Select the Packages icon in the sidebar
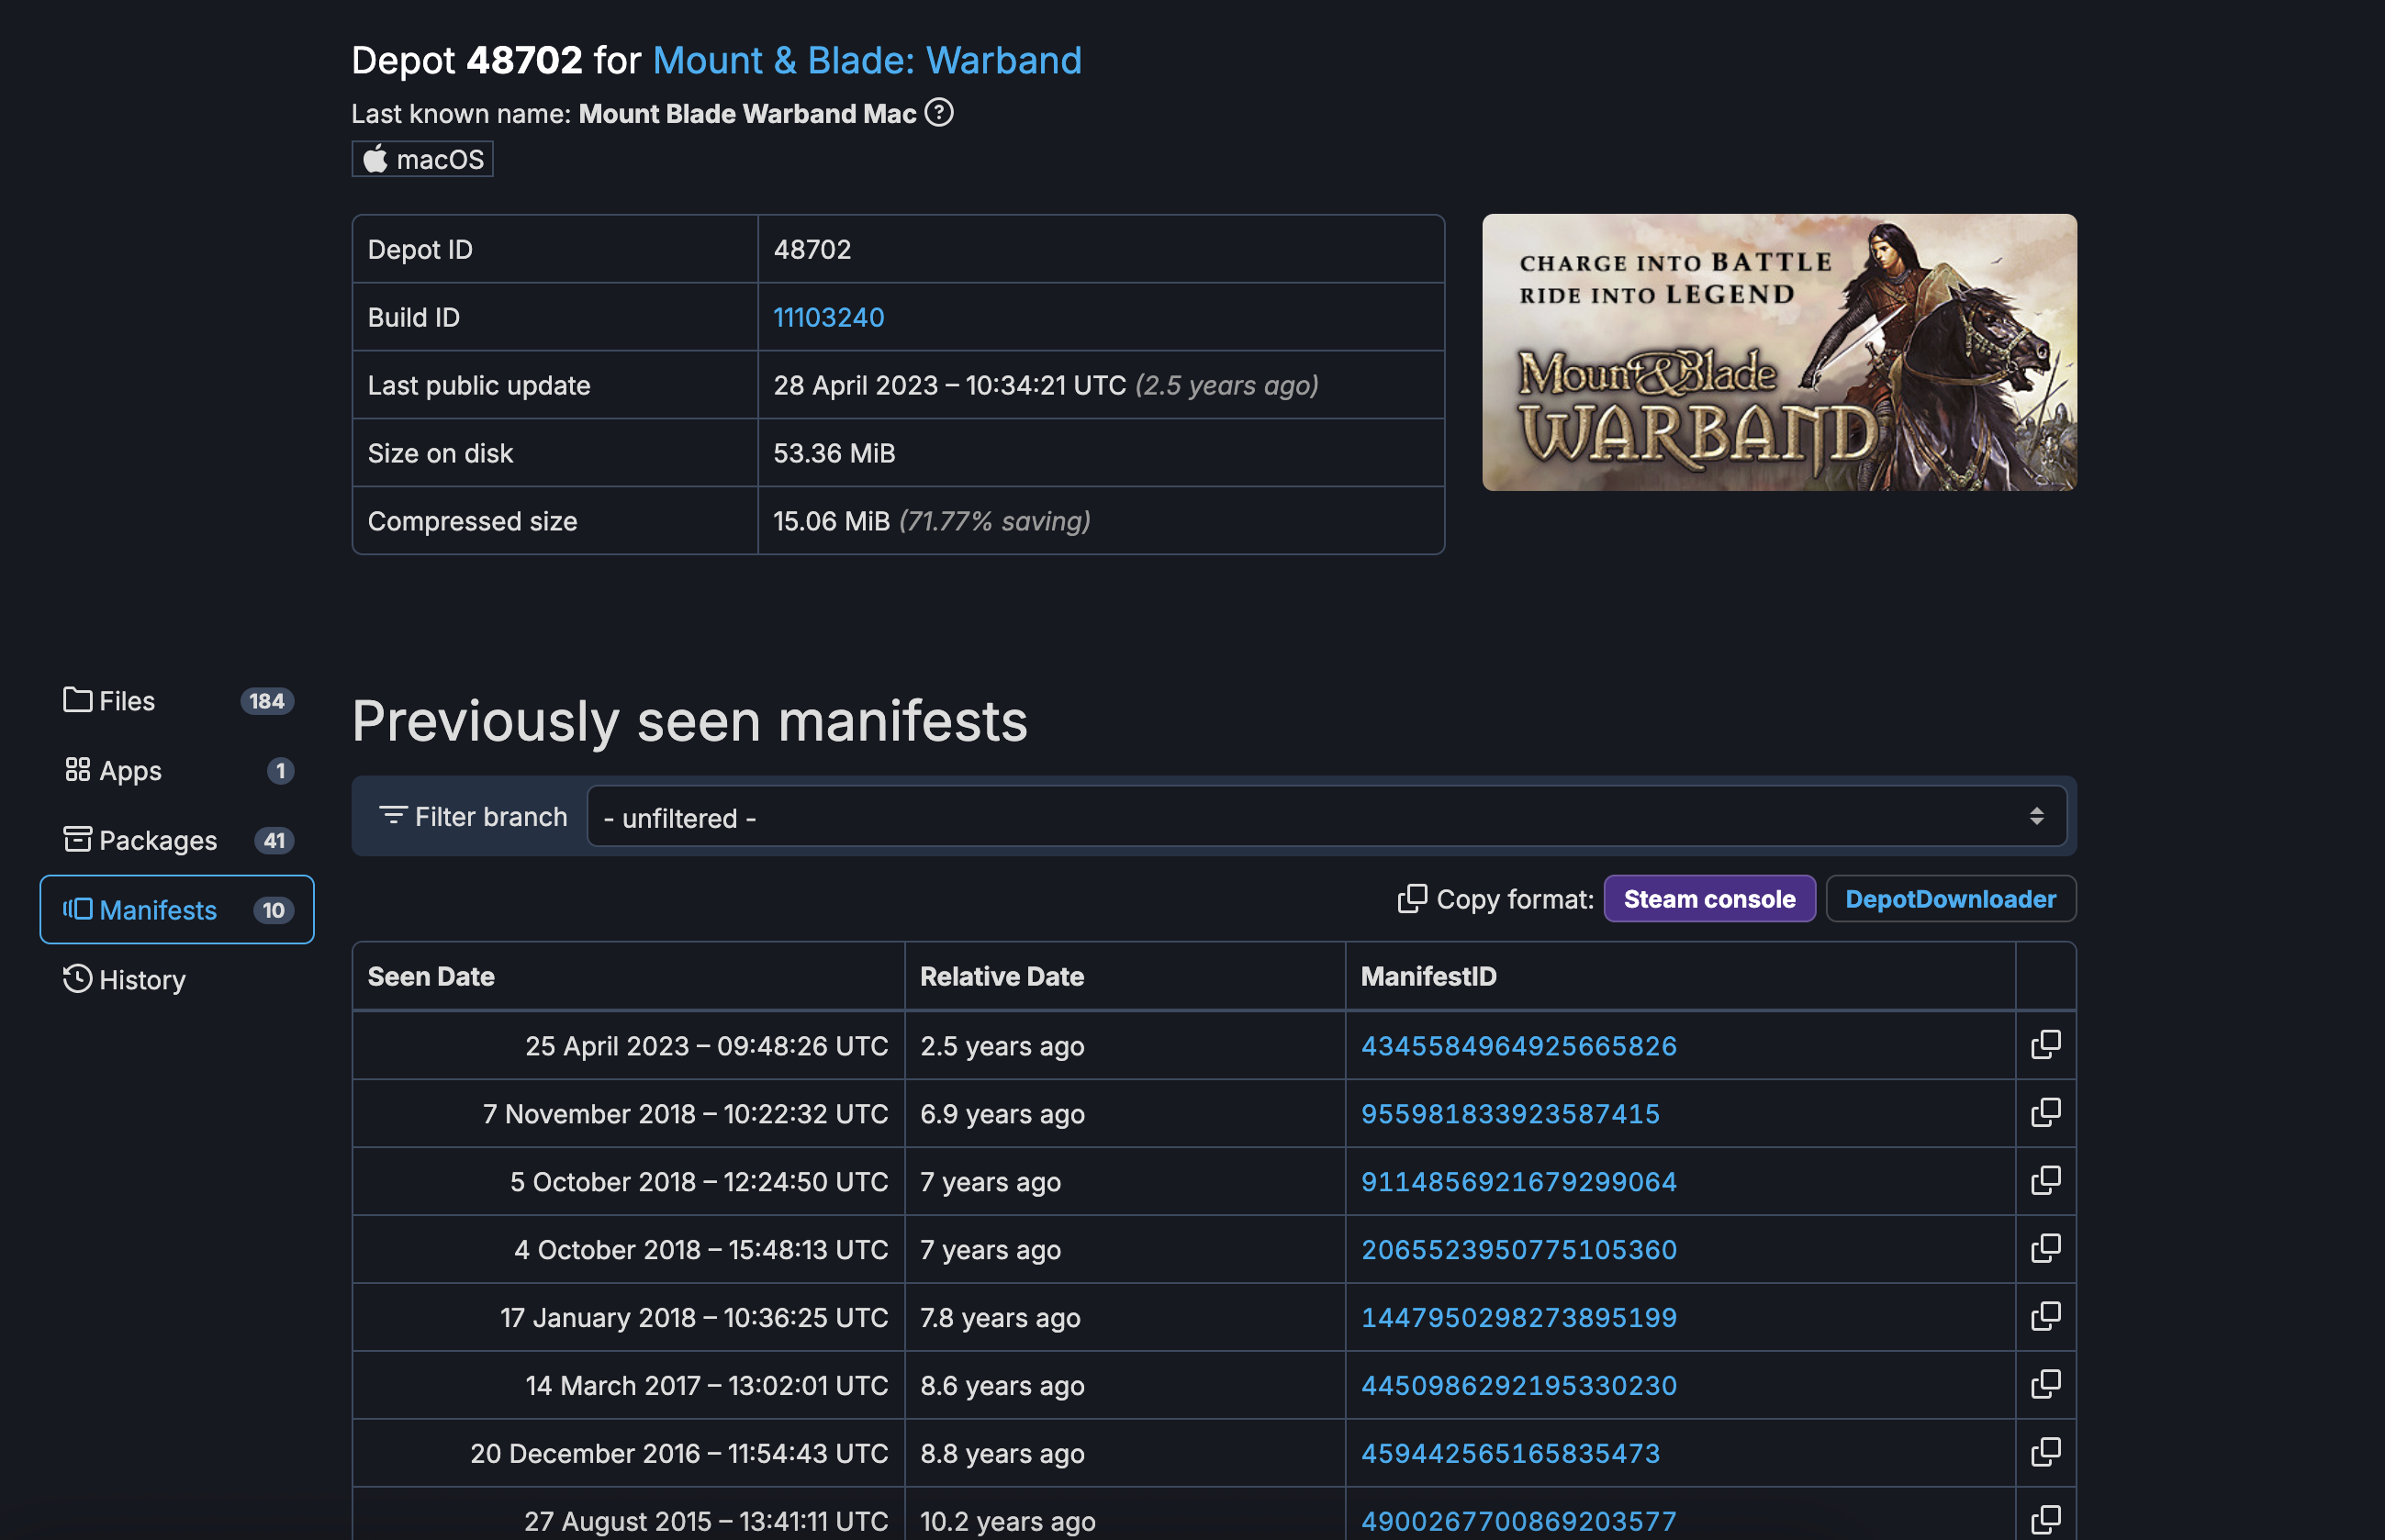 (x=77, y=840)
